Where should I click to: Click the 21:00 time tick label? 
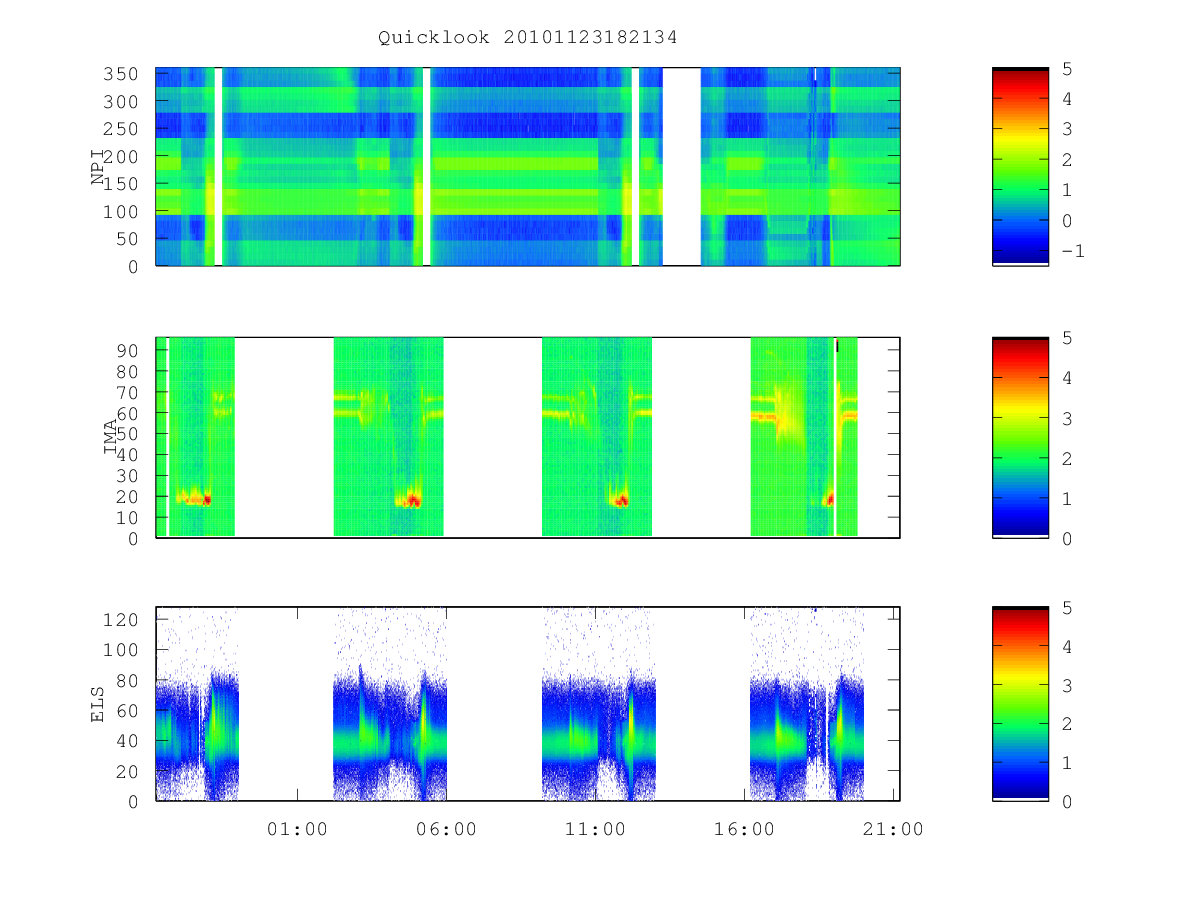click(894, 829)
